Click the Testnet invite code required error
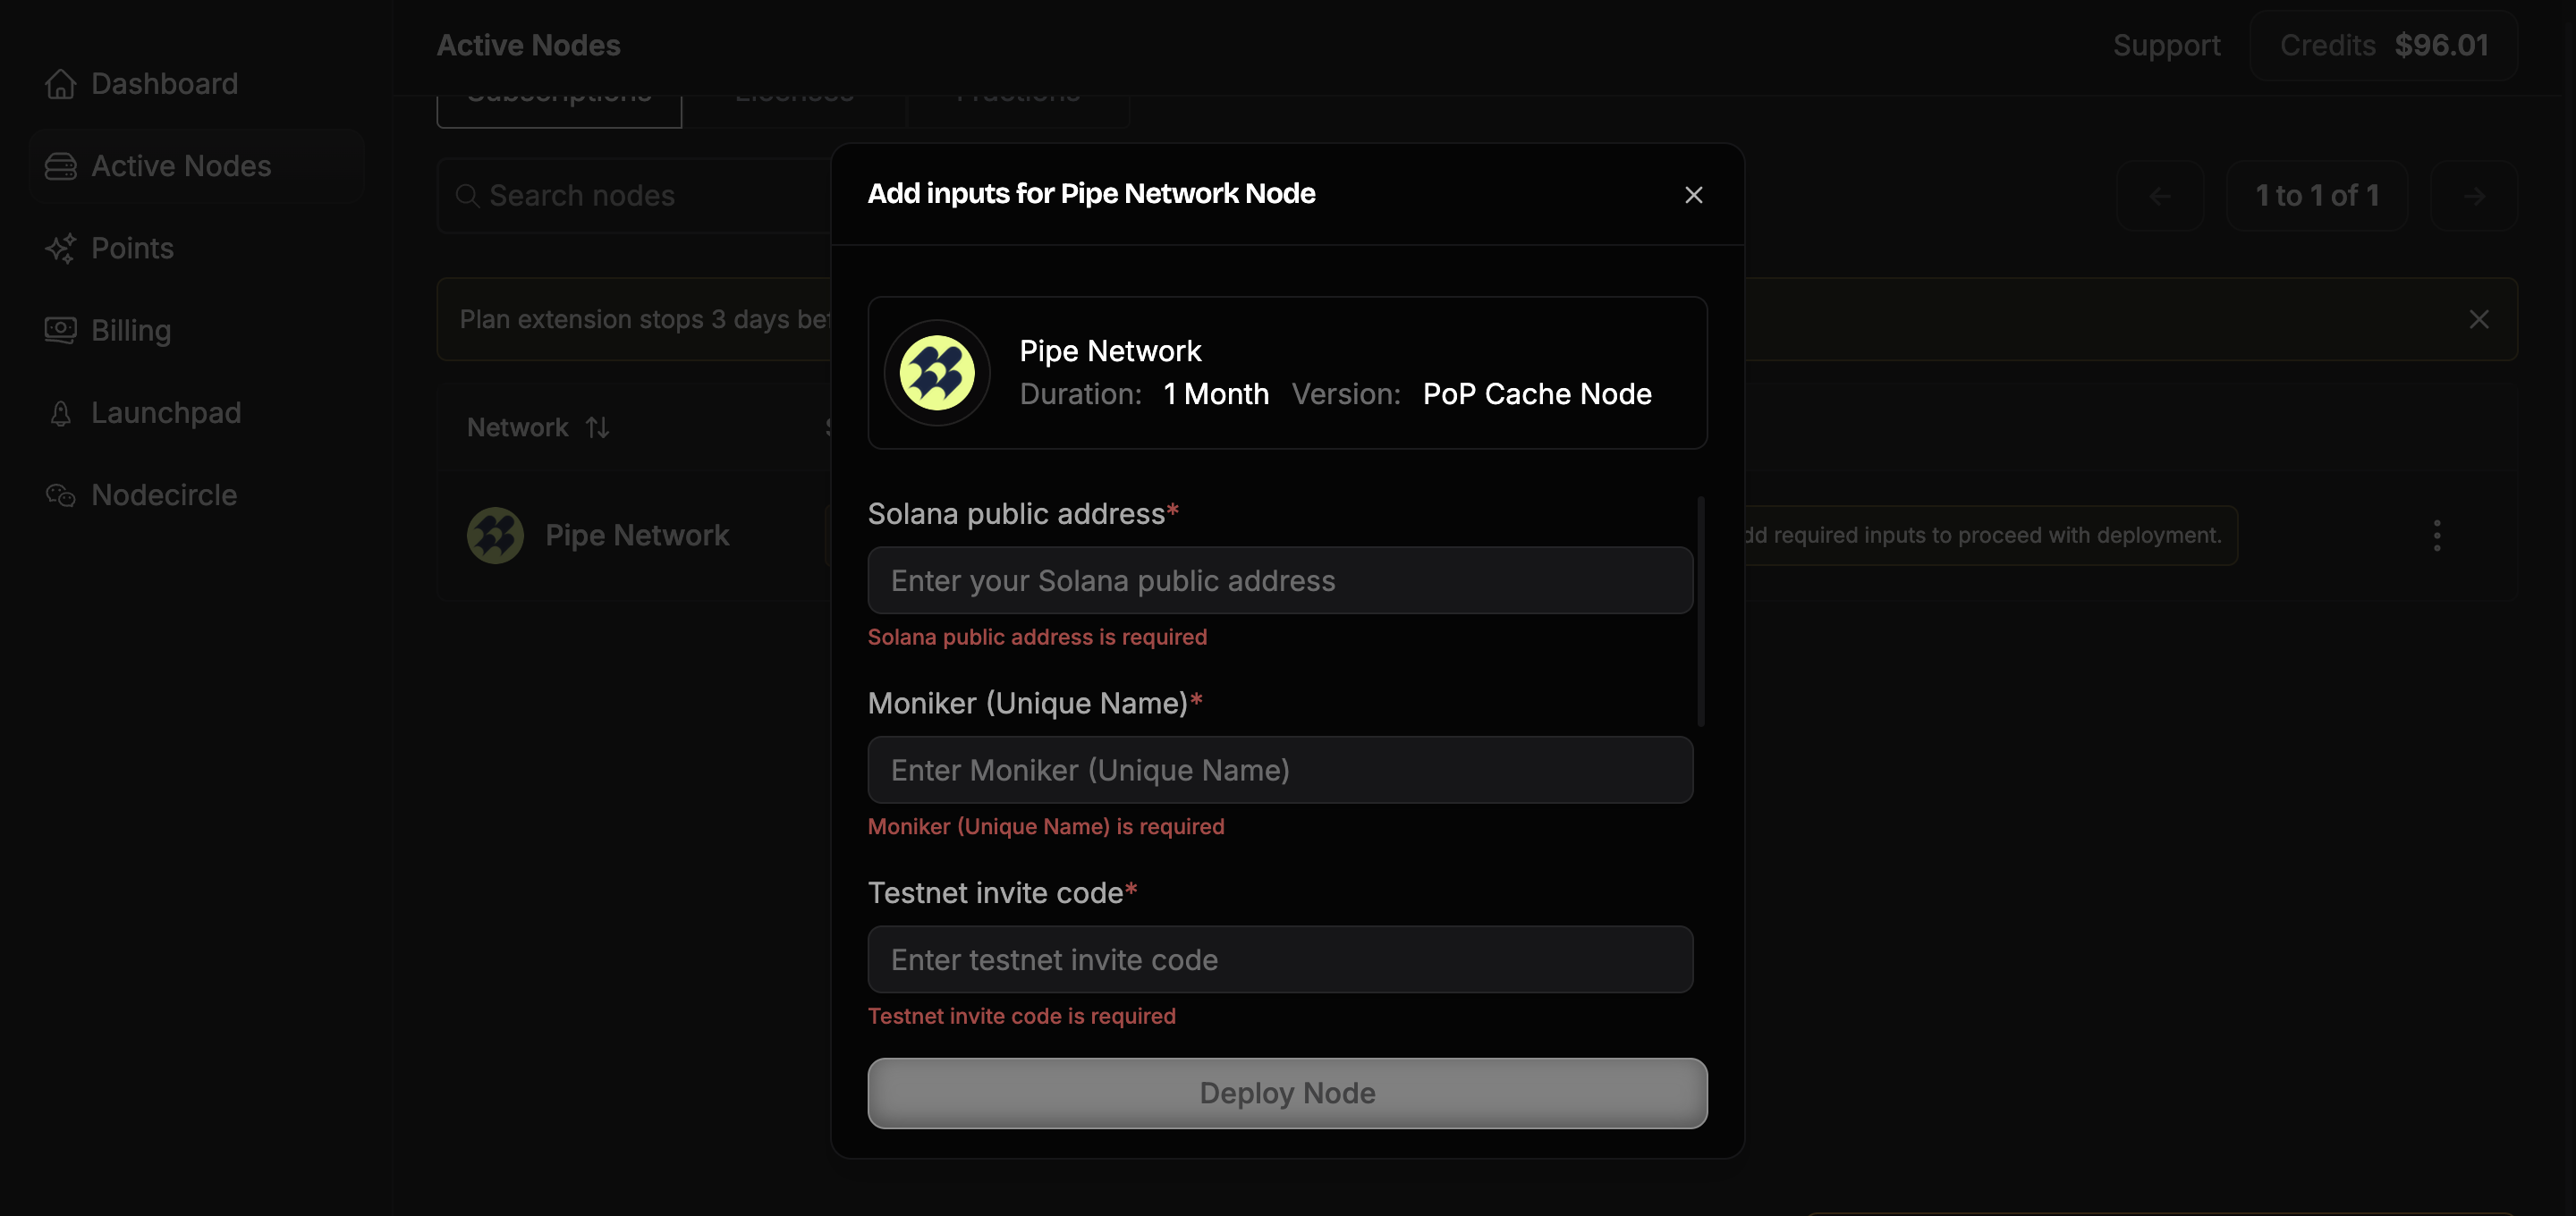The image size is (2576, 1216). pos(1021,1016)
